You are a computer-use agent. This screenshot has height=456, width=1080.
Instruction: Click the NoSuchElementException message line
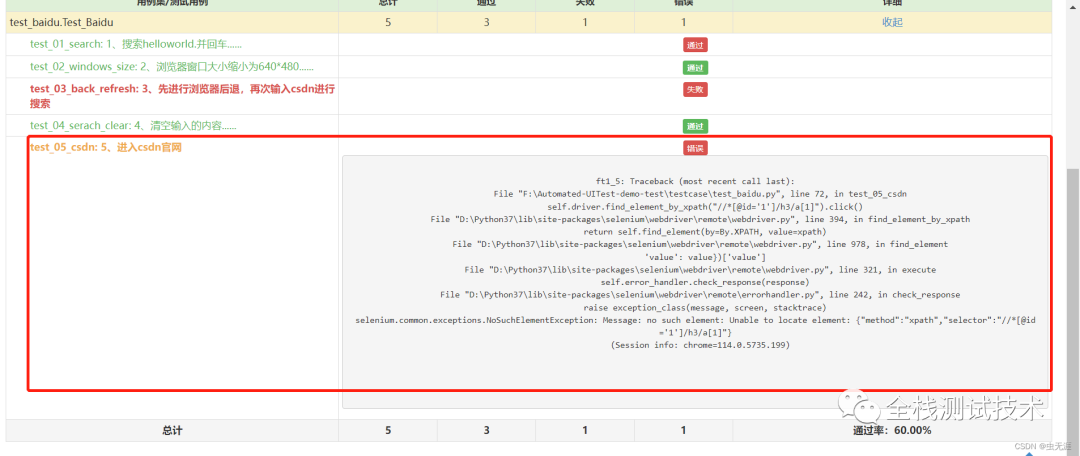point(695,327)
